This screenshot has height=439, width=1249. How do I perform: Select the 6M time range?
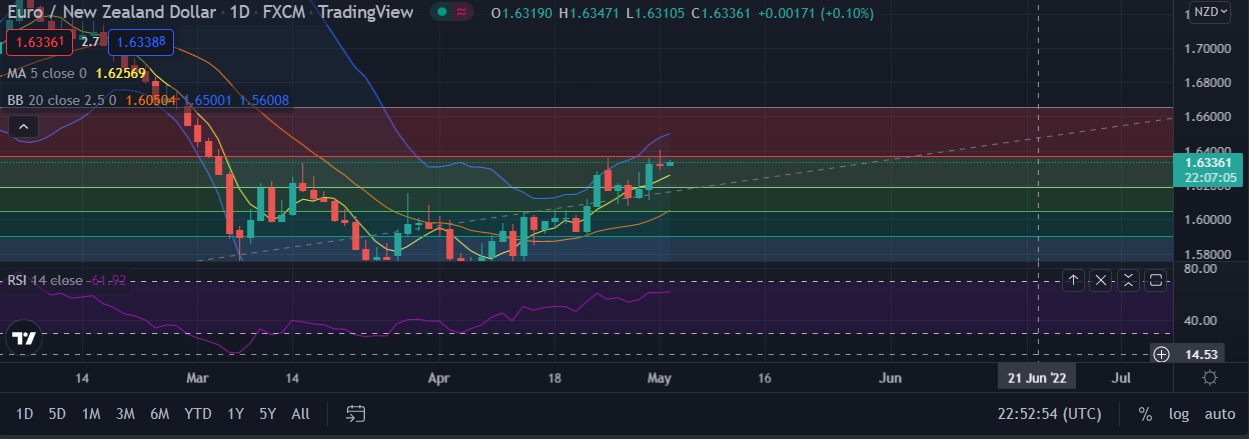pos(159,414)
